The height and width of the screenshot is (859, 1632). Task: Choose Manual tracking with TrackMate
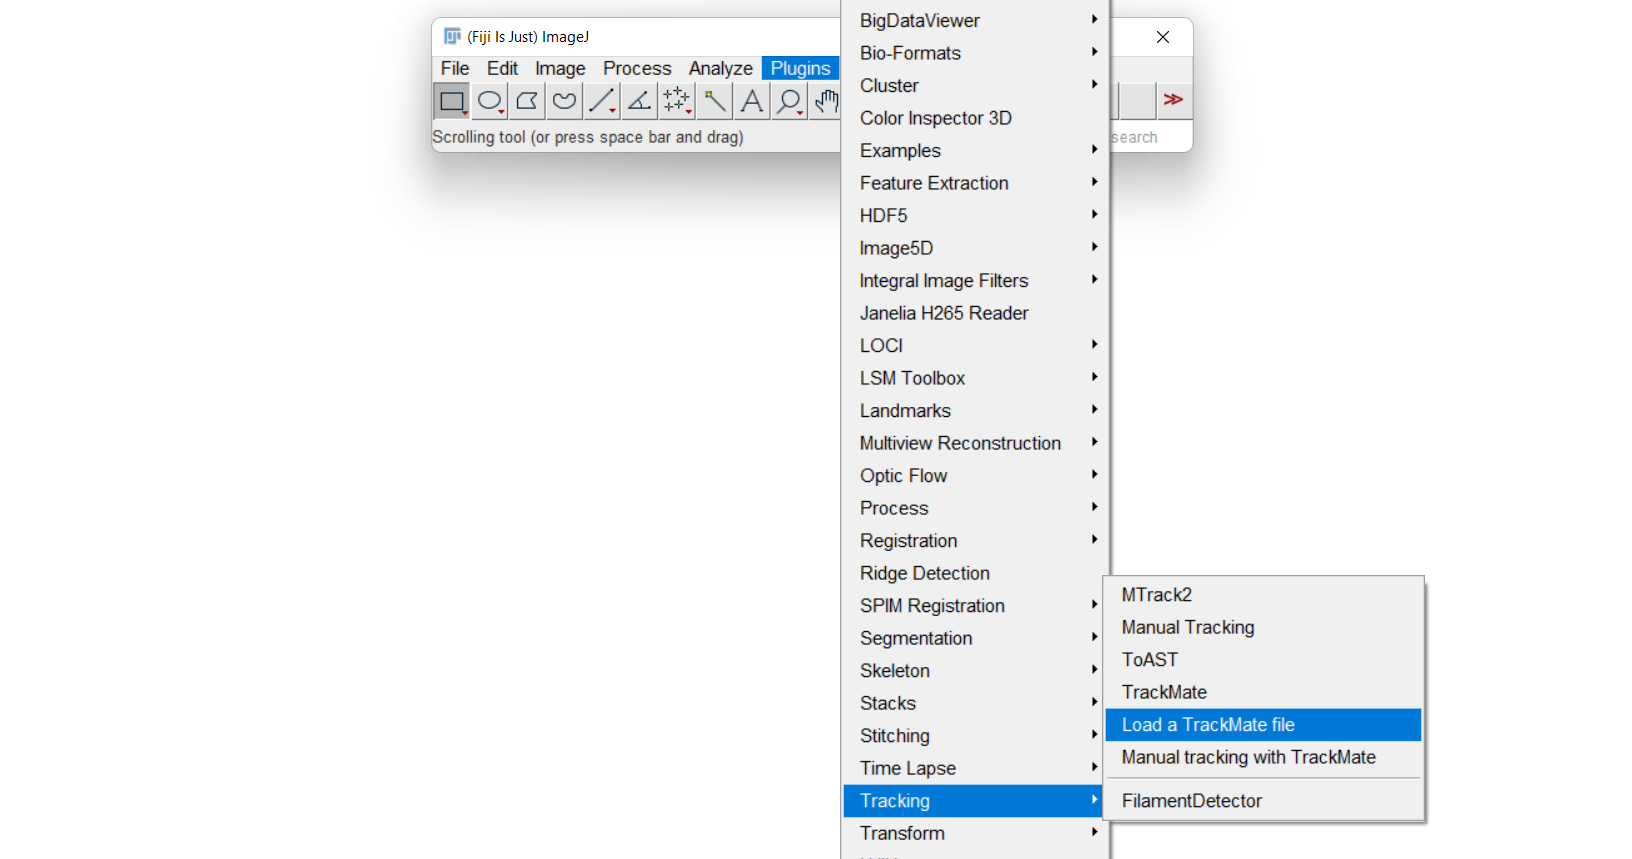pyautogui.click(x=1263, y=757)
